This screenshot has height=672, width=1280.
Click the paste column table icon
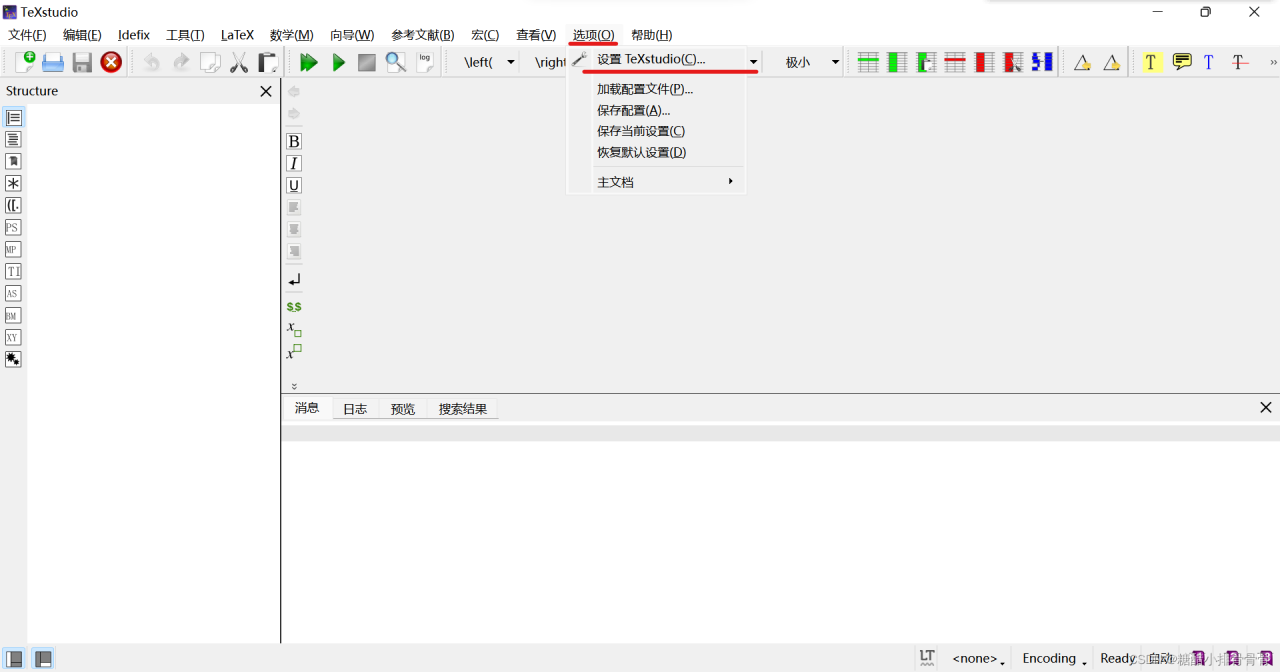click(x=926, y=62)
